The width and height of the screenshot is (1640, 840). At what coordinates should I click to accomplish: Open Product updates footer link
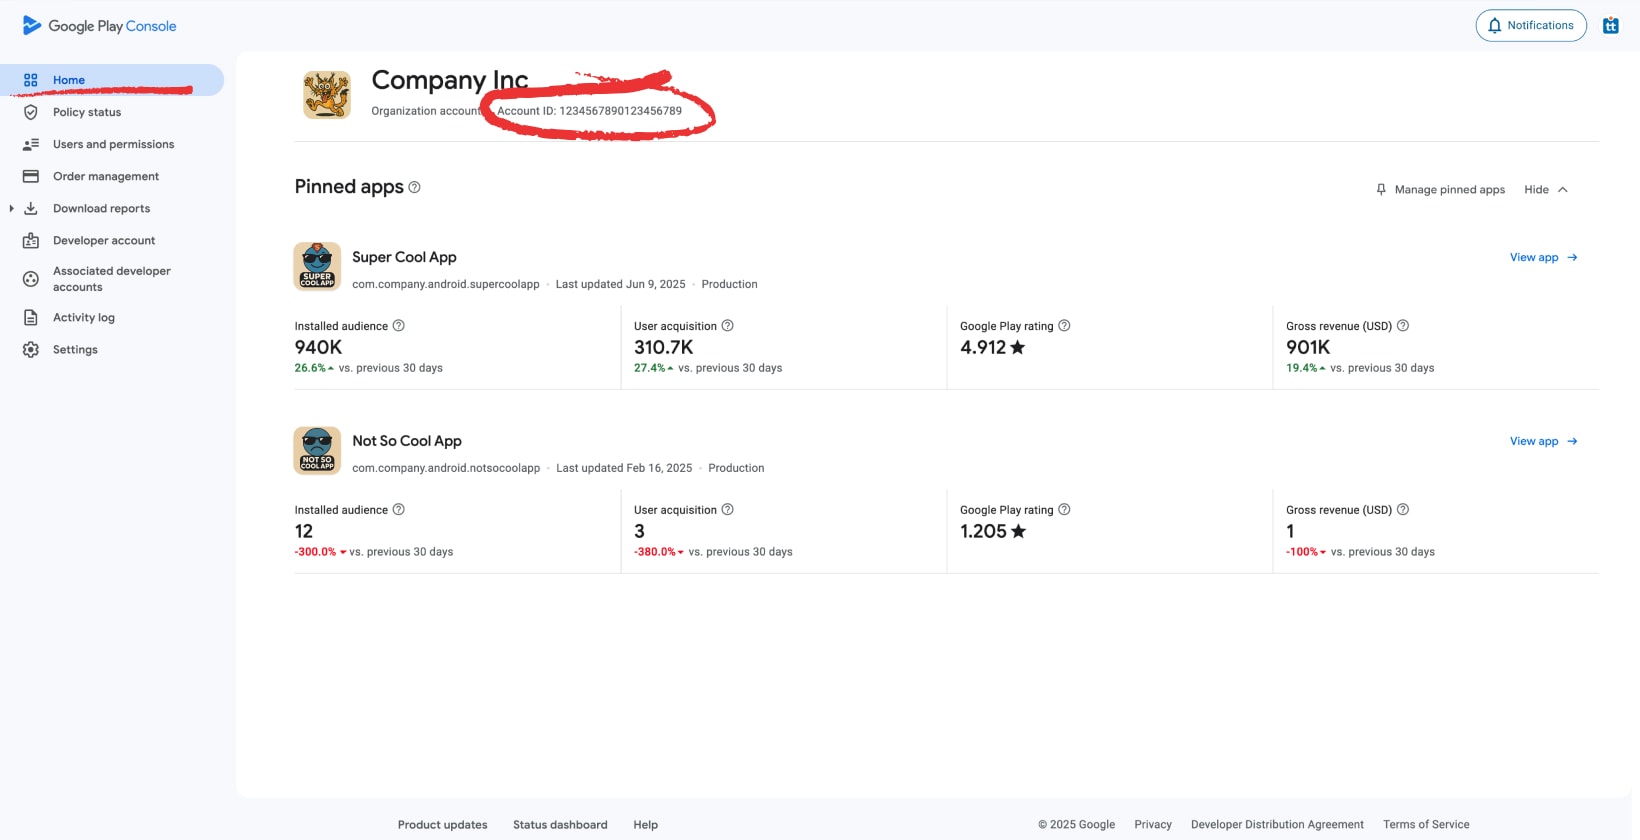click(x=443, y=825)
